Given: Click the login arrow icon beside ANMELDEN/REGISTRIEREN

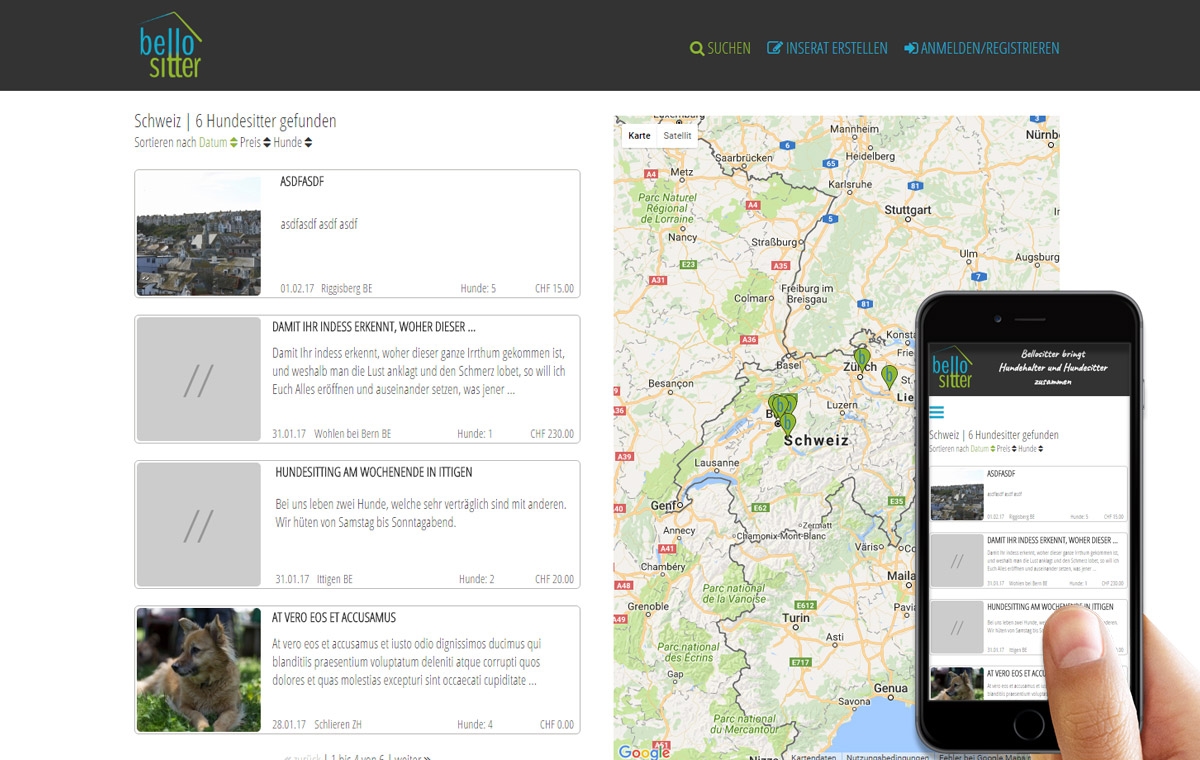Looking at the screenshot, I should click(x=911, y=48).
